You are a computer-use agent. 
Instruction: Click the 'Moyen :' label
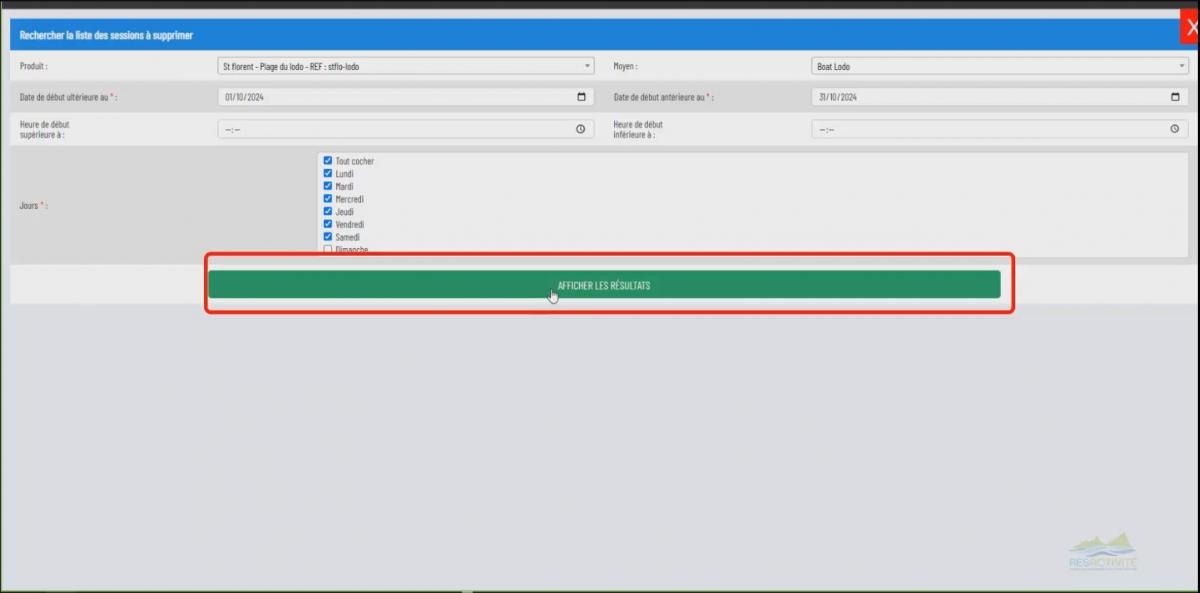[x=626, y=67]
